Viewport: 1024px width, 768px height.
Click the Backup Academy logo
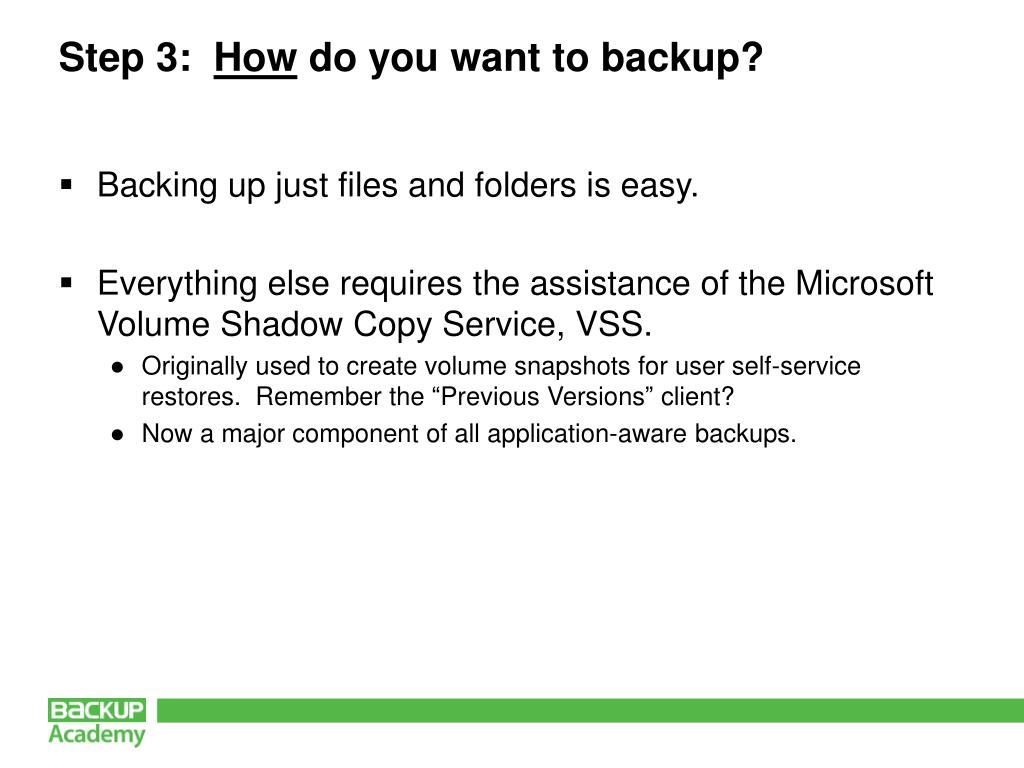[97, 722]
